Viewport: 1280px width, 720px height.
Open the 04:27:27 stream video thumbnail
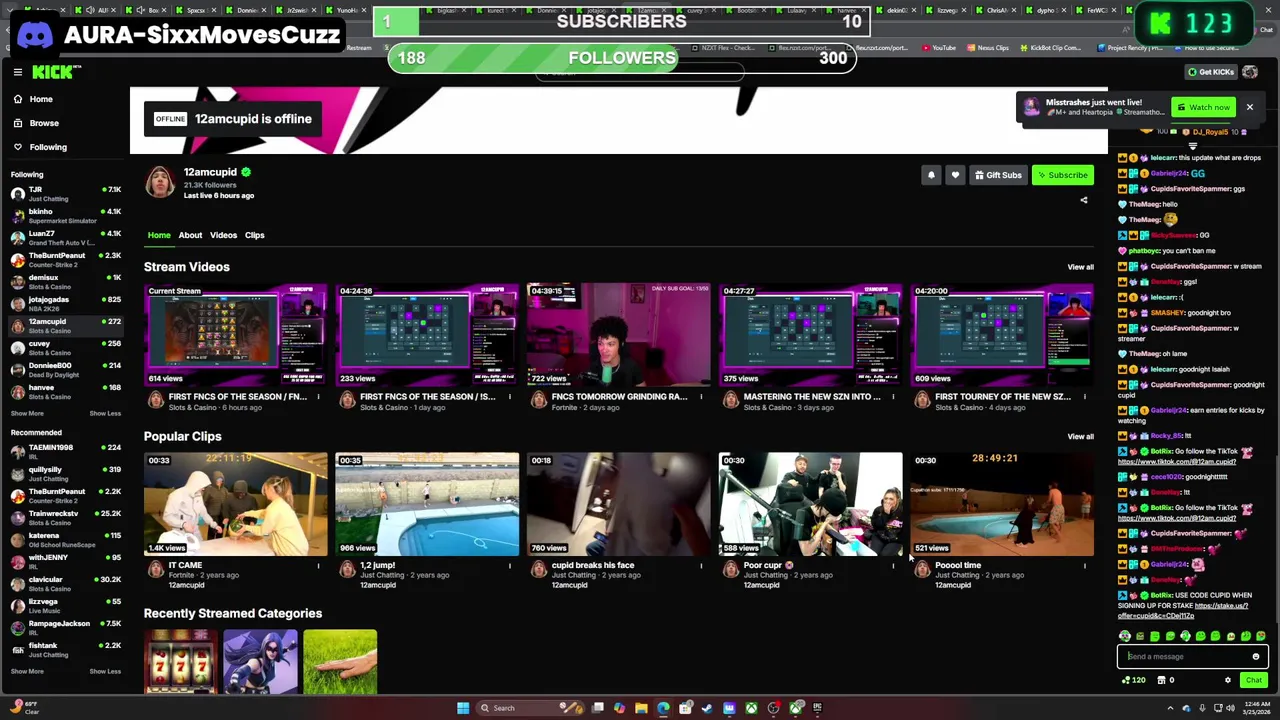coord(810,335)
